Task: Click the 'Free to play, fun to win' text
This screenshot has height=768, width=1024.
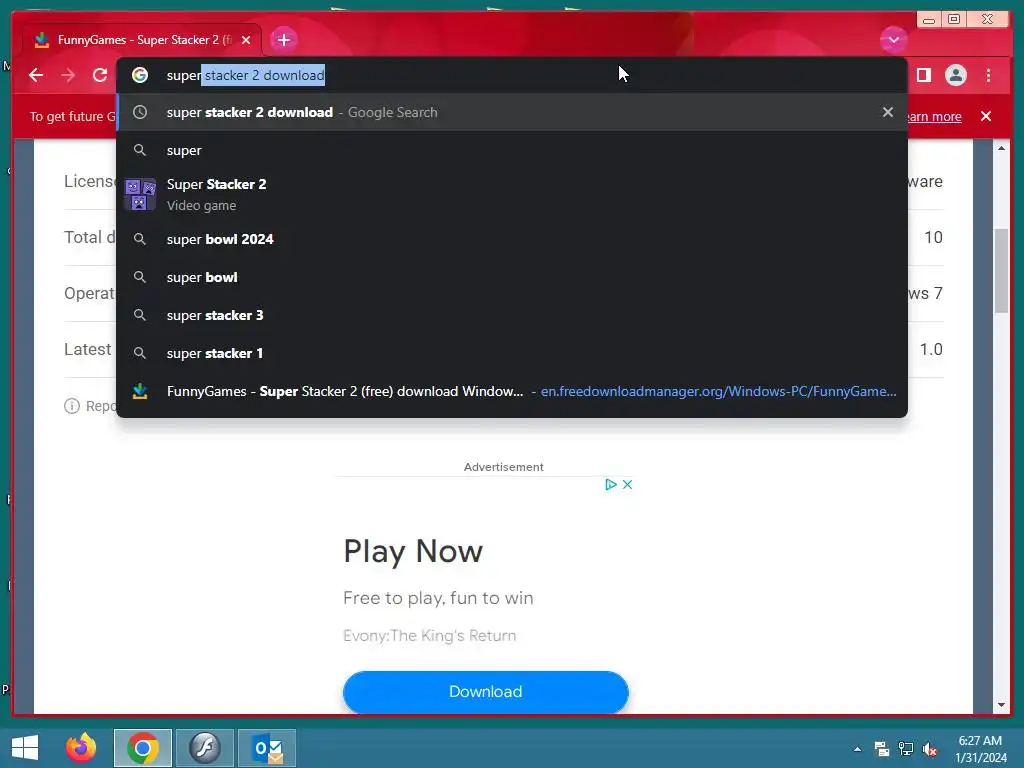Action: pyautogui.click(x=438, y=598)
